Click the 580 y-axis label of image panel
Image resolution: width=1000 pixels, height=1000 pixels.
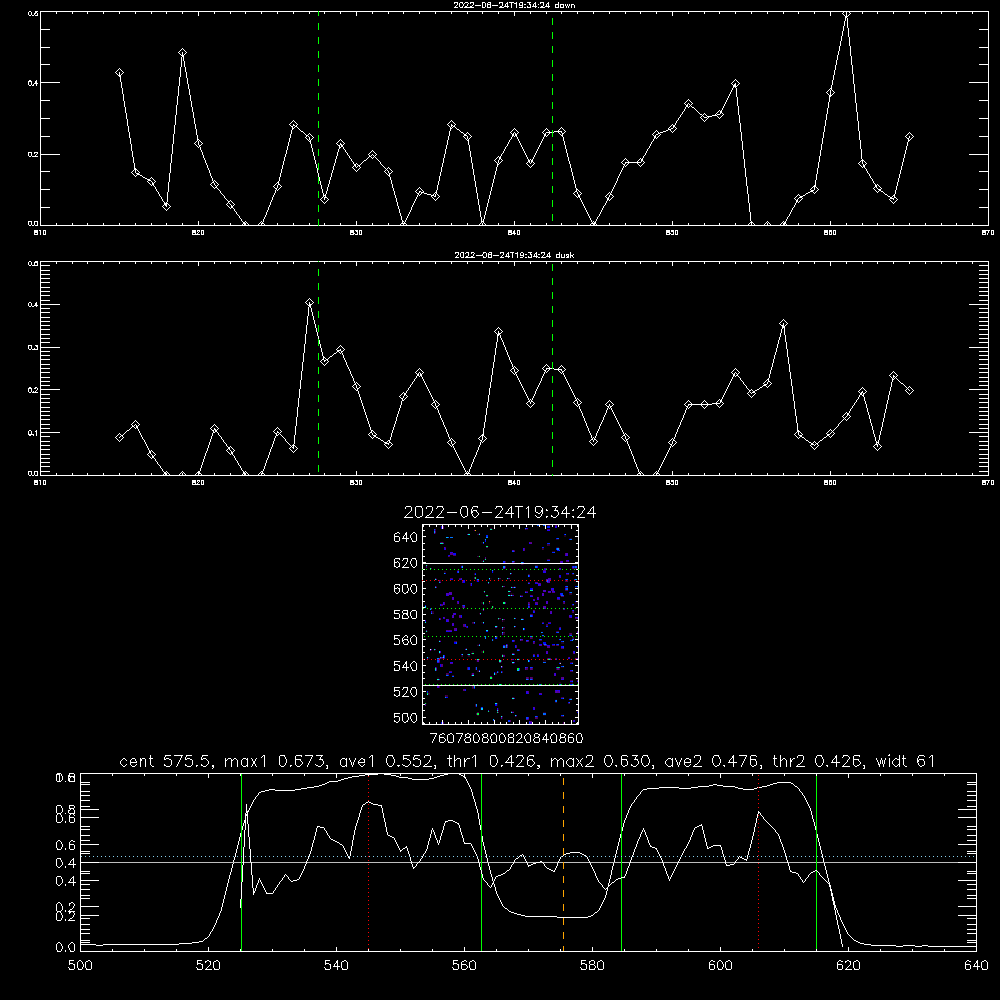406,615
